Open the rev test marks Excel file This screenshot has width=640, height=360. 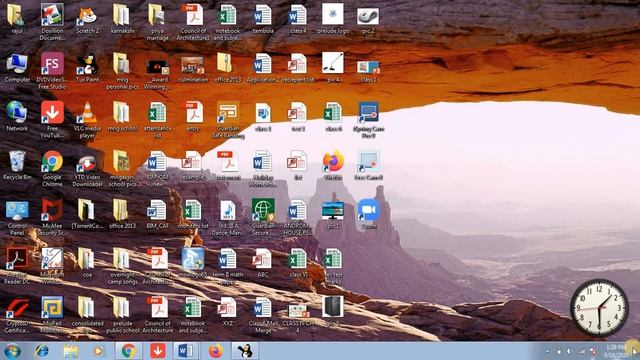(333, 266)
